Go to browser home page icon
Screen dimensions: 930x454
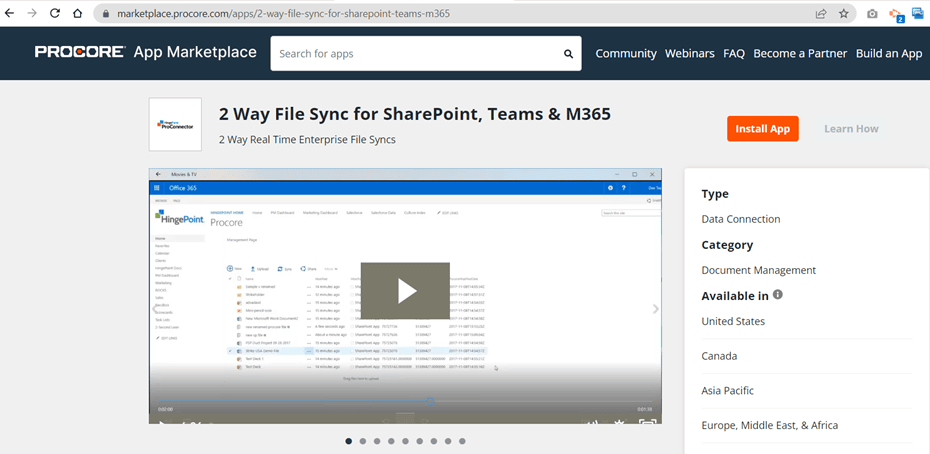(x=79, y=14)
